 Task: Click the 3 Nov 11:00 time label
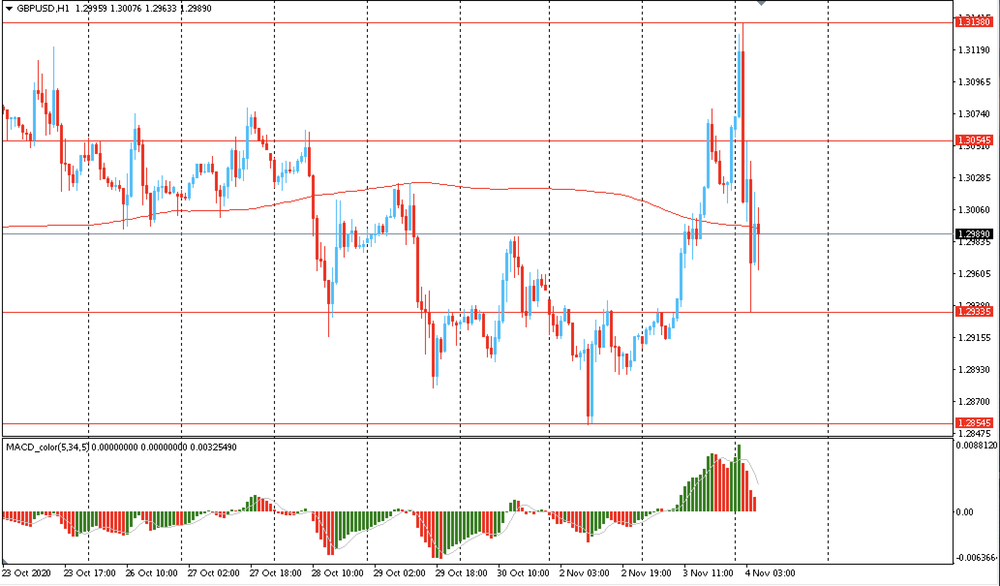pyautogui.click(x=708, y=574)
